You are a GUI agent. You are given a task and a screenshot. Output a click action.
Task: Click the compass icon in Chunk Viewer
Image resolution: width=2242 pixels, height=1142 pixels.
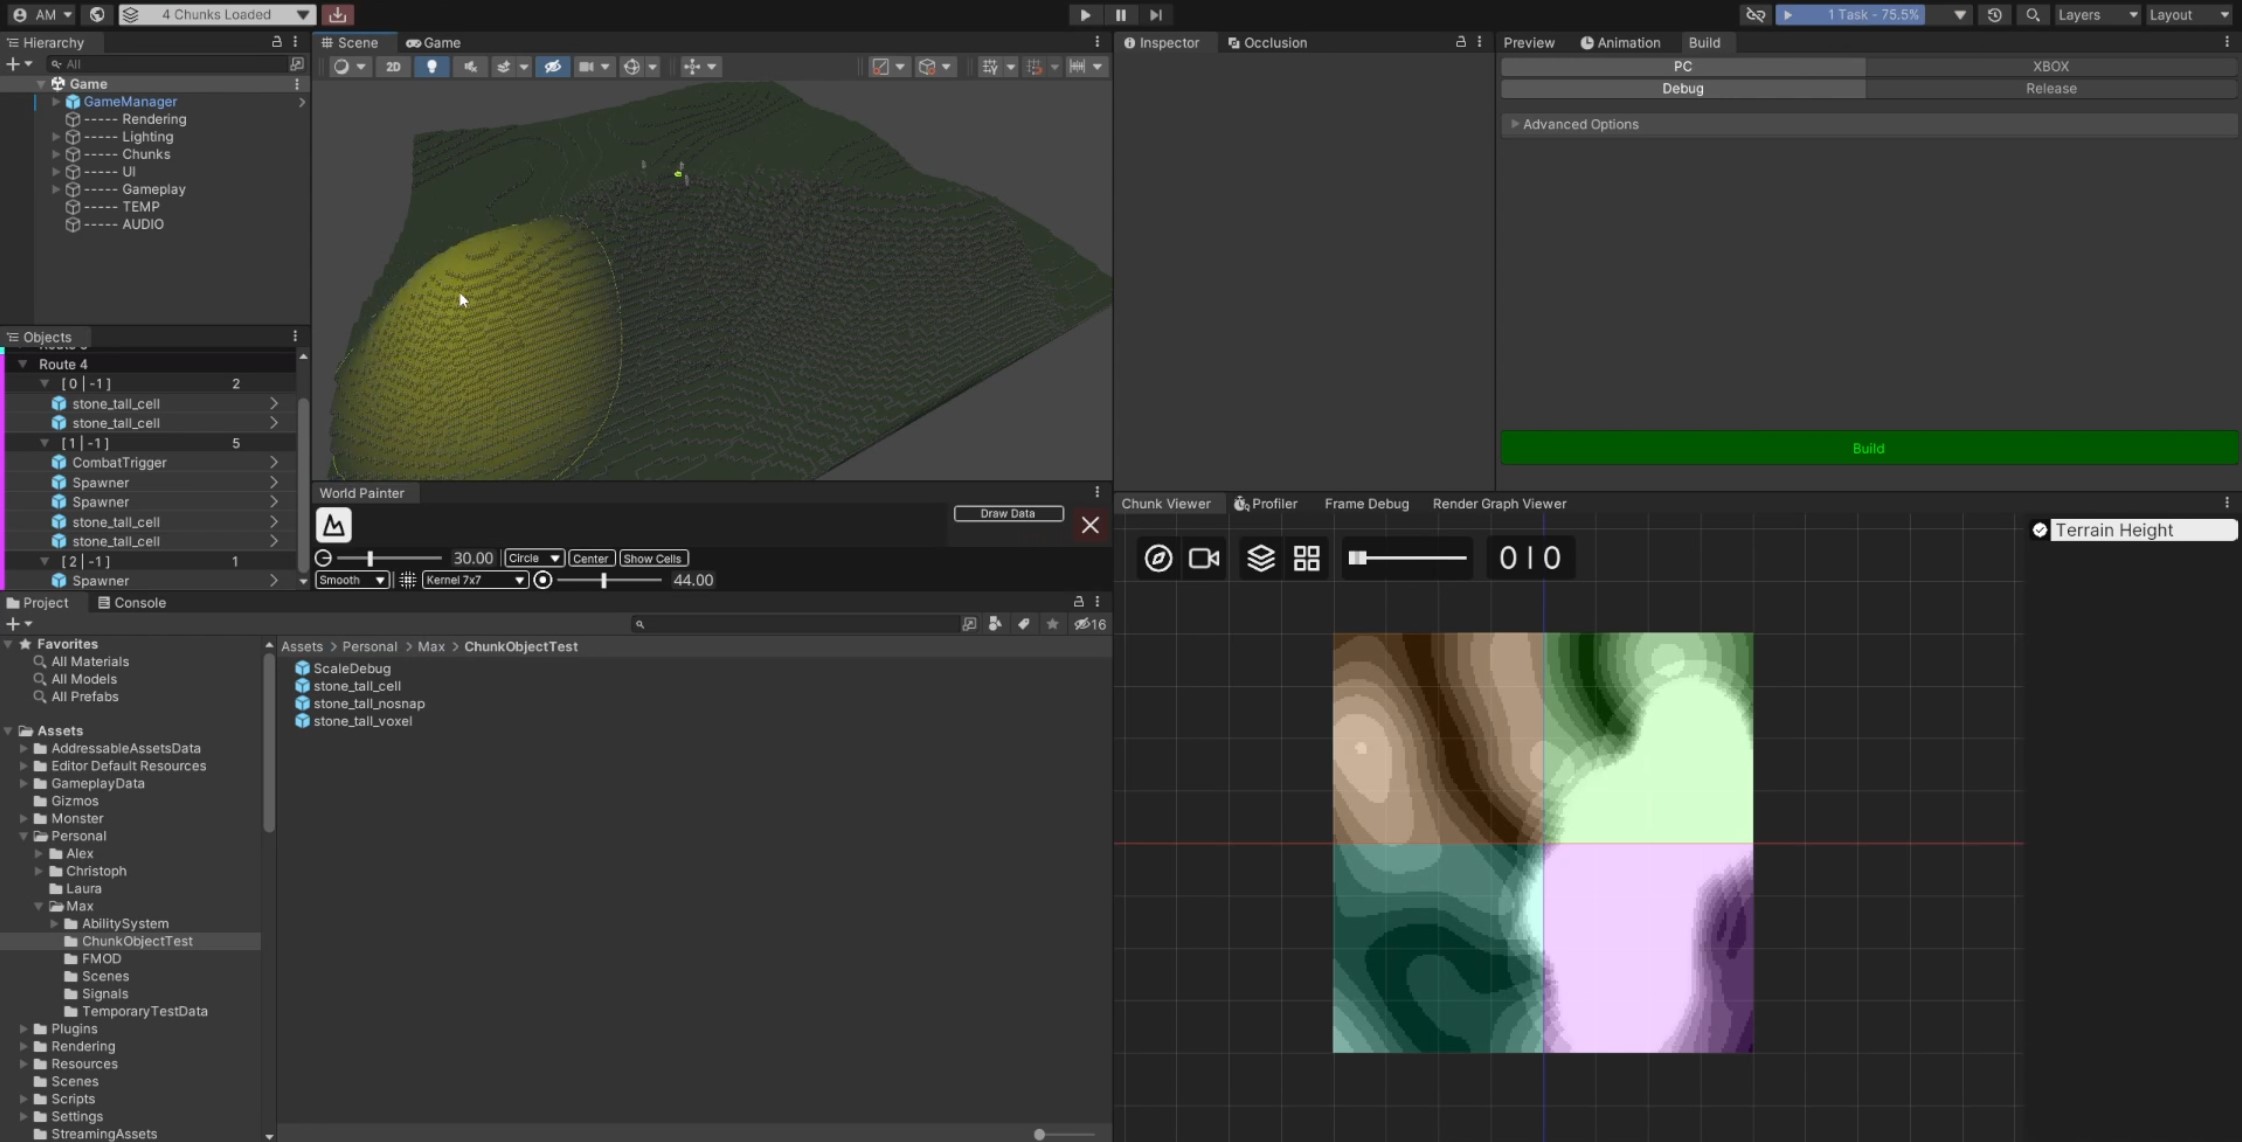tap(1158, 558)
